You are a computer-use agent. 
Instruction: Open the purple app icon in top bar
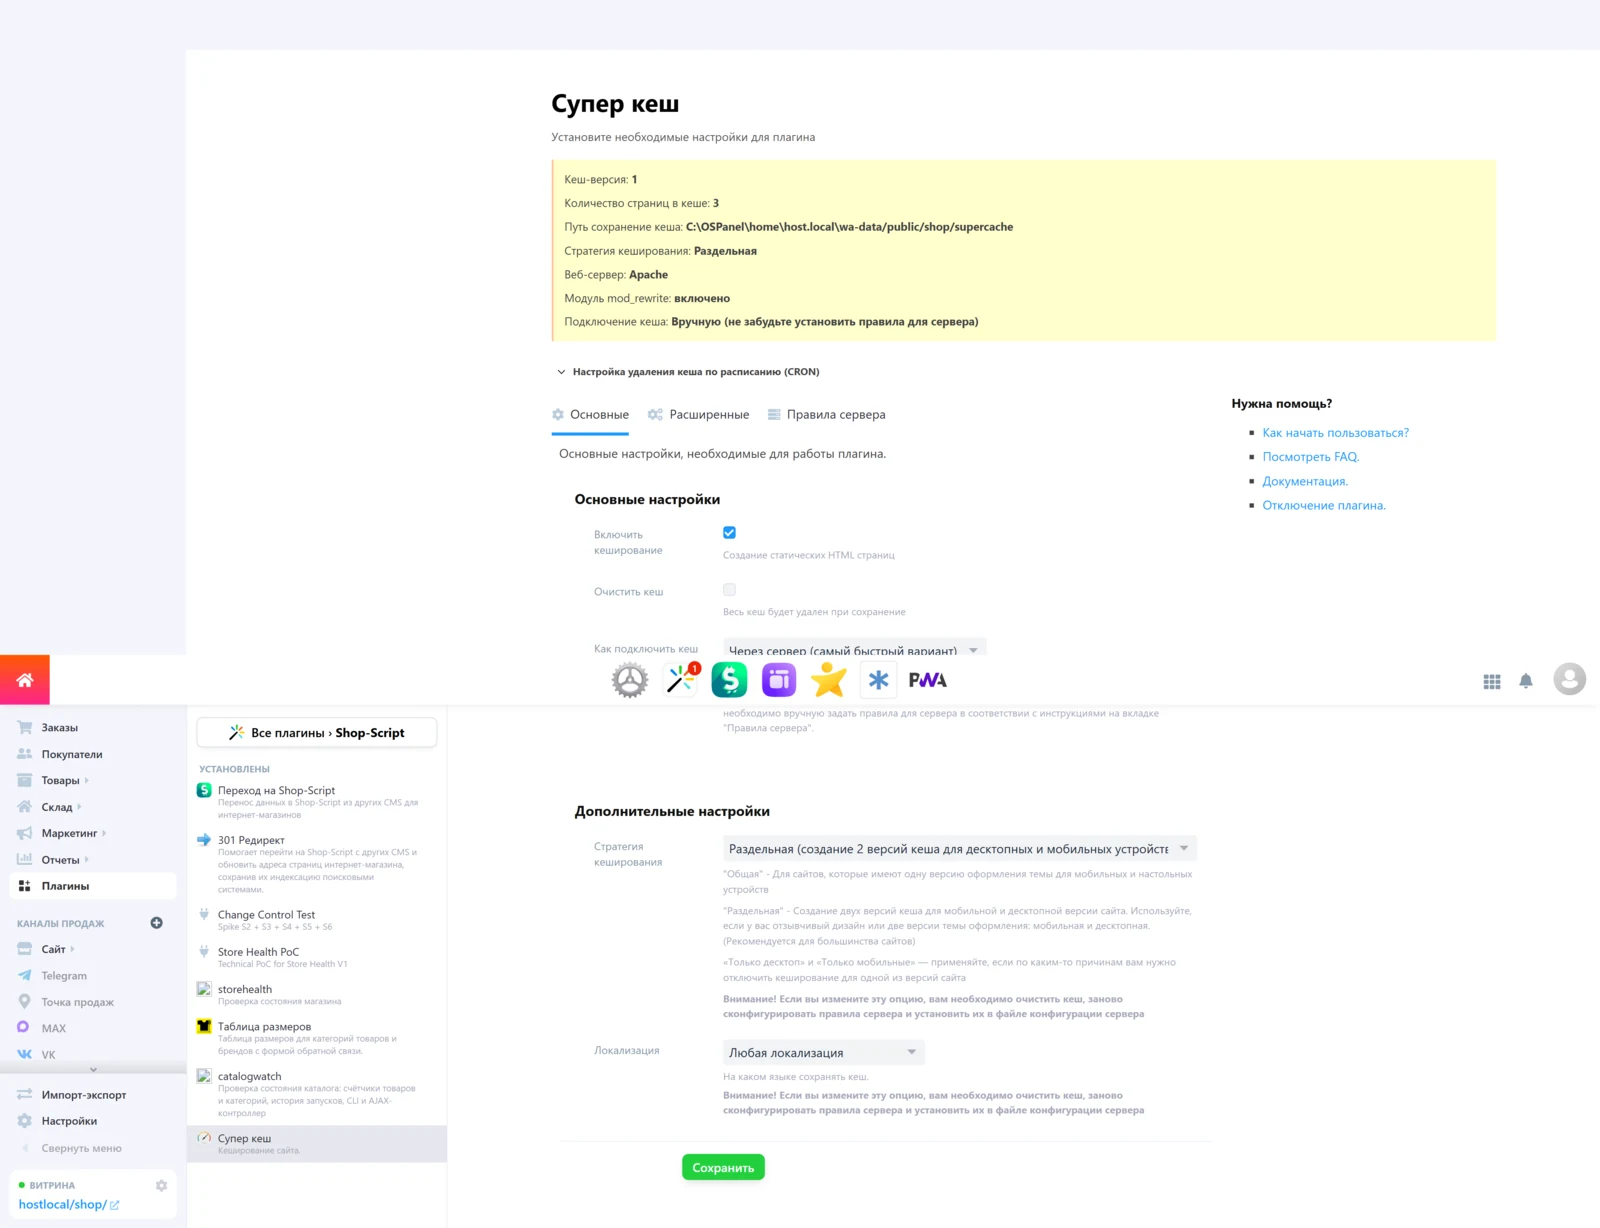779,680
